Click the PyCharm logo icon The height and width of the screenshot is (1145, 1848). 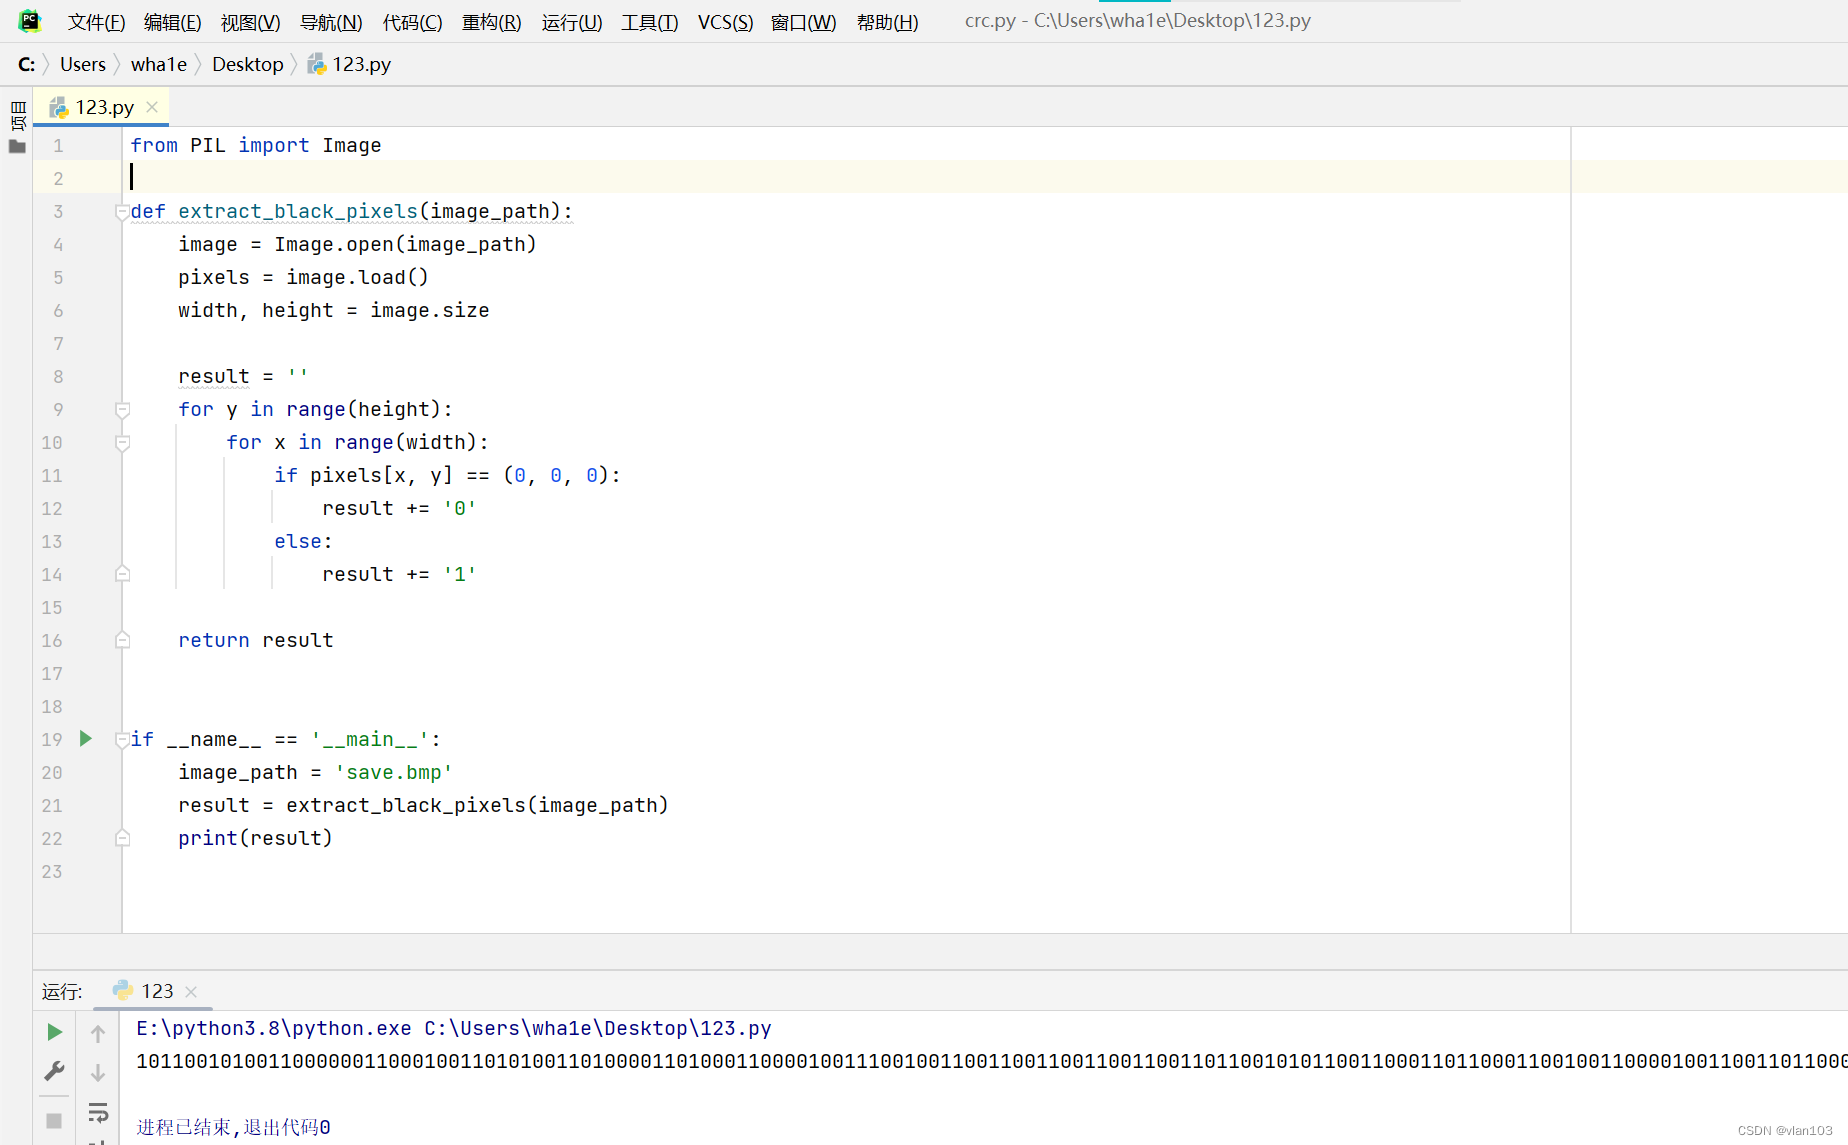click(x=30, y=21)
